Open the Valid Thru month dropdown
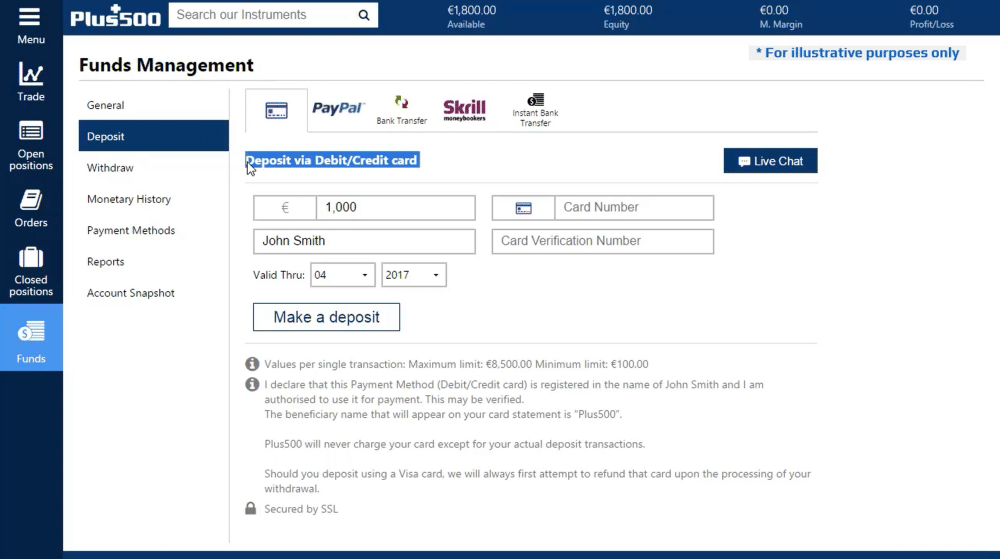The image size is (1000, 559). (x=342, y=275)
